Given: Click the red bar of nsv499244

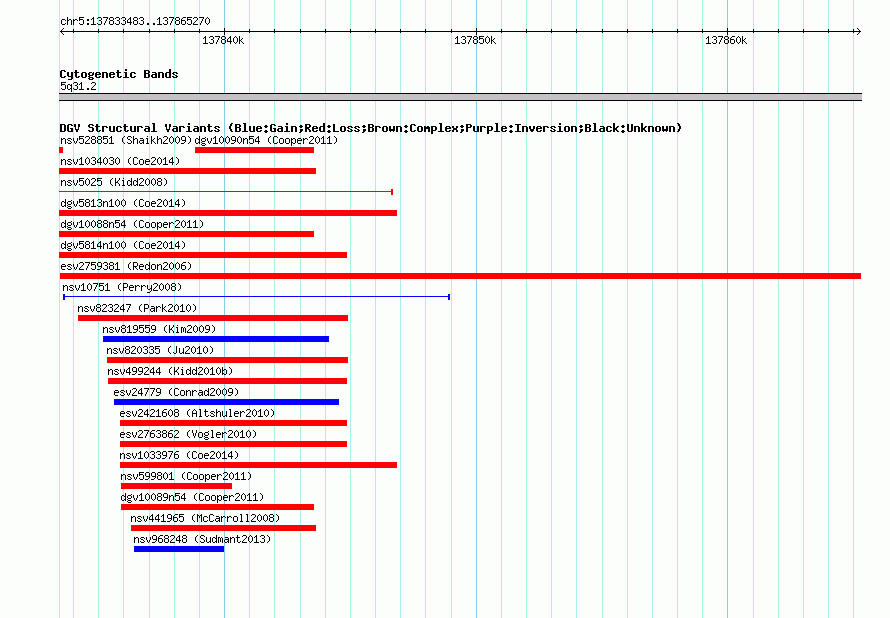Looking at the screenshot, I should point(227,381).
